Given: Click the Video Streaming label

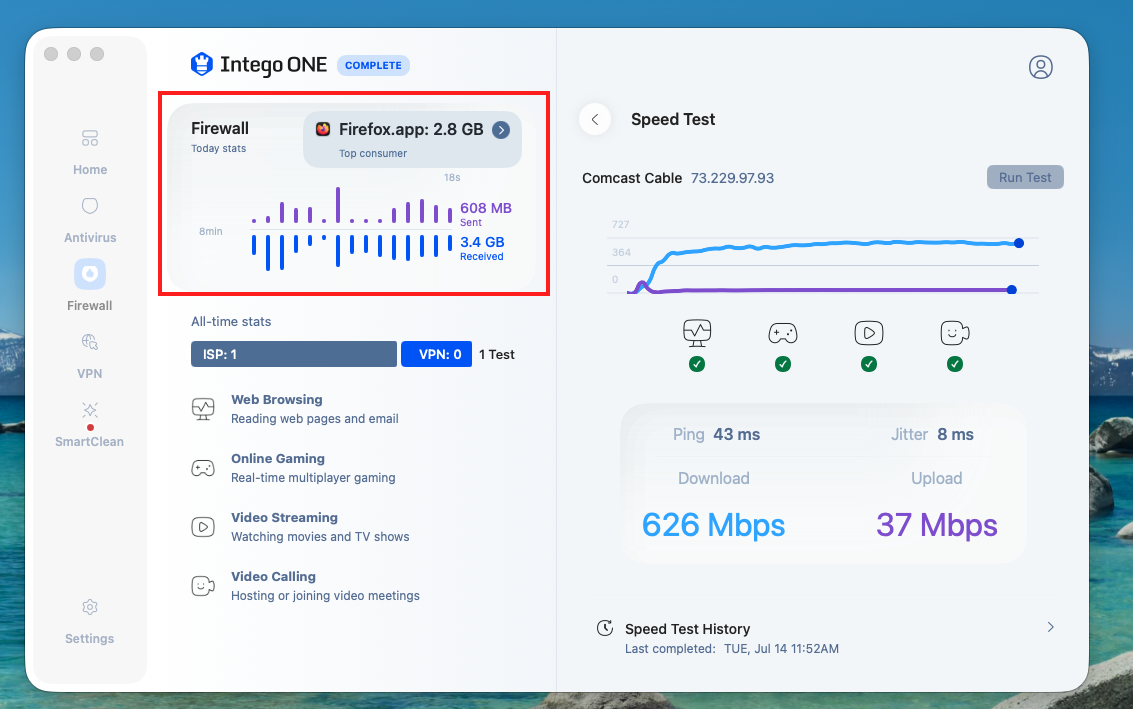Looking at the screenshot, I should [284, 517].
